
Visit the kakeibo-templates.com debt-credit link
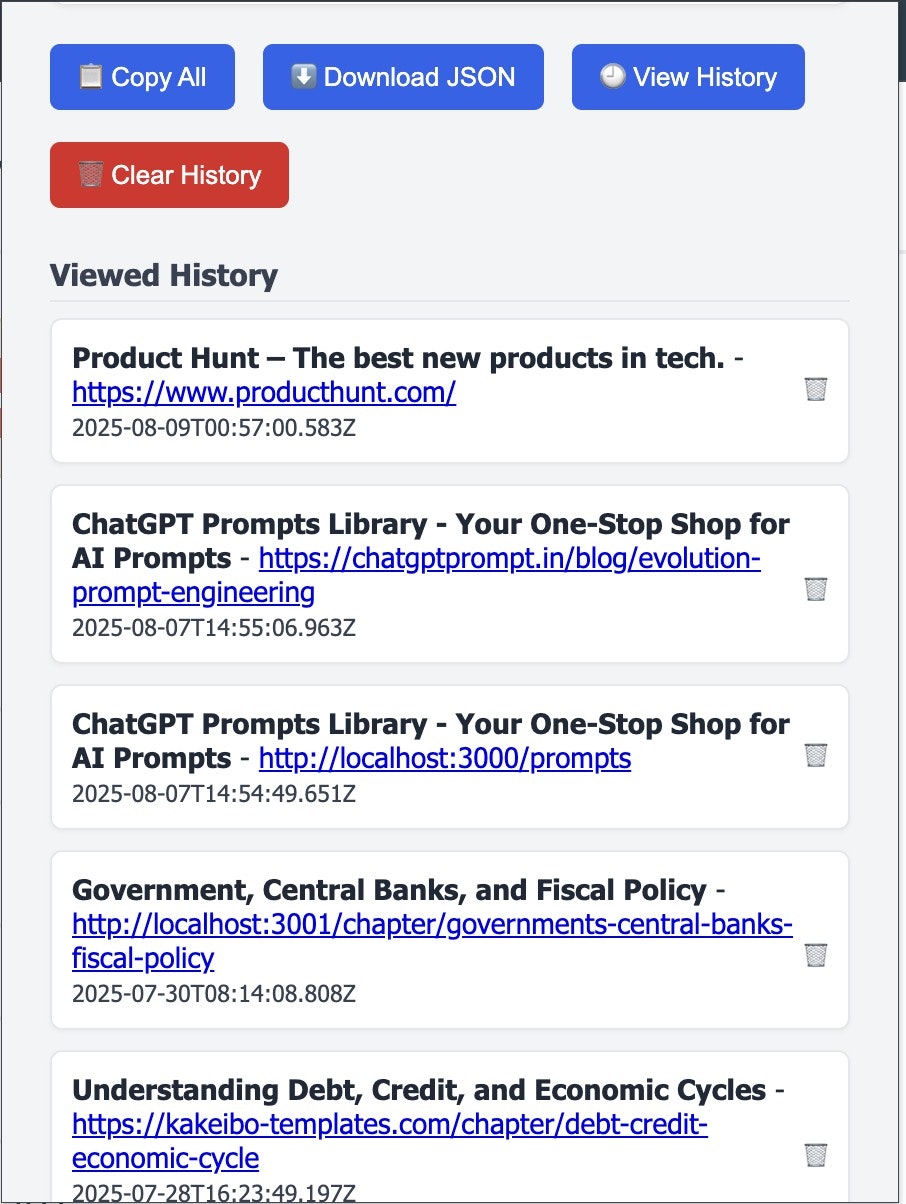point(390,1142)
